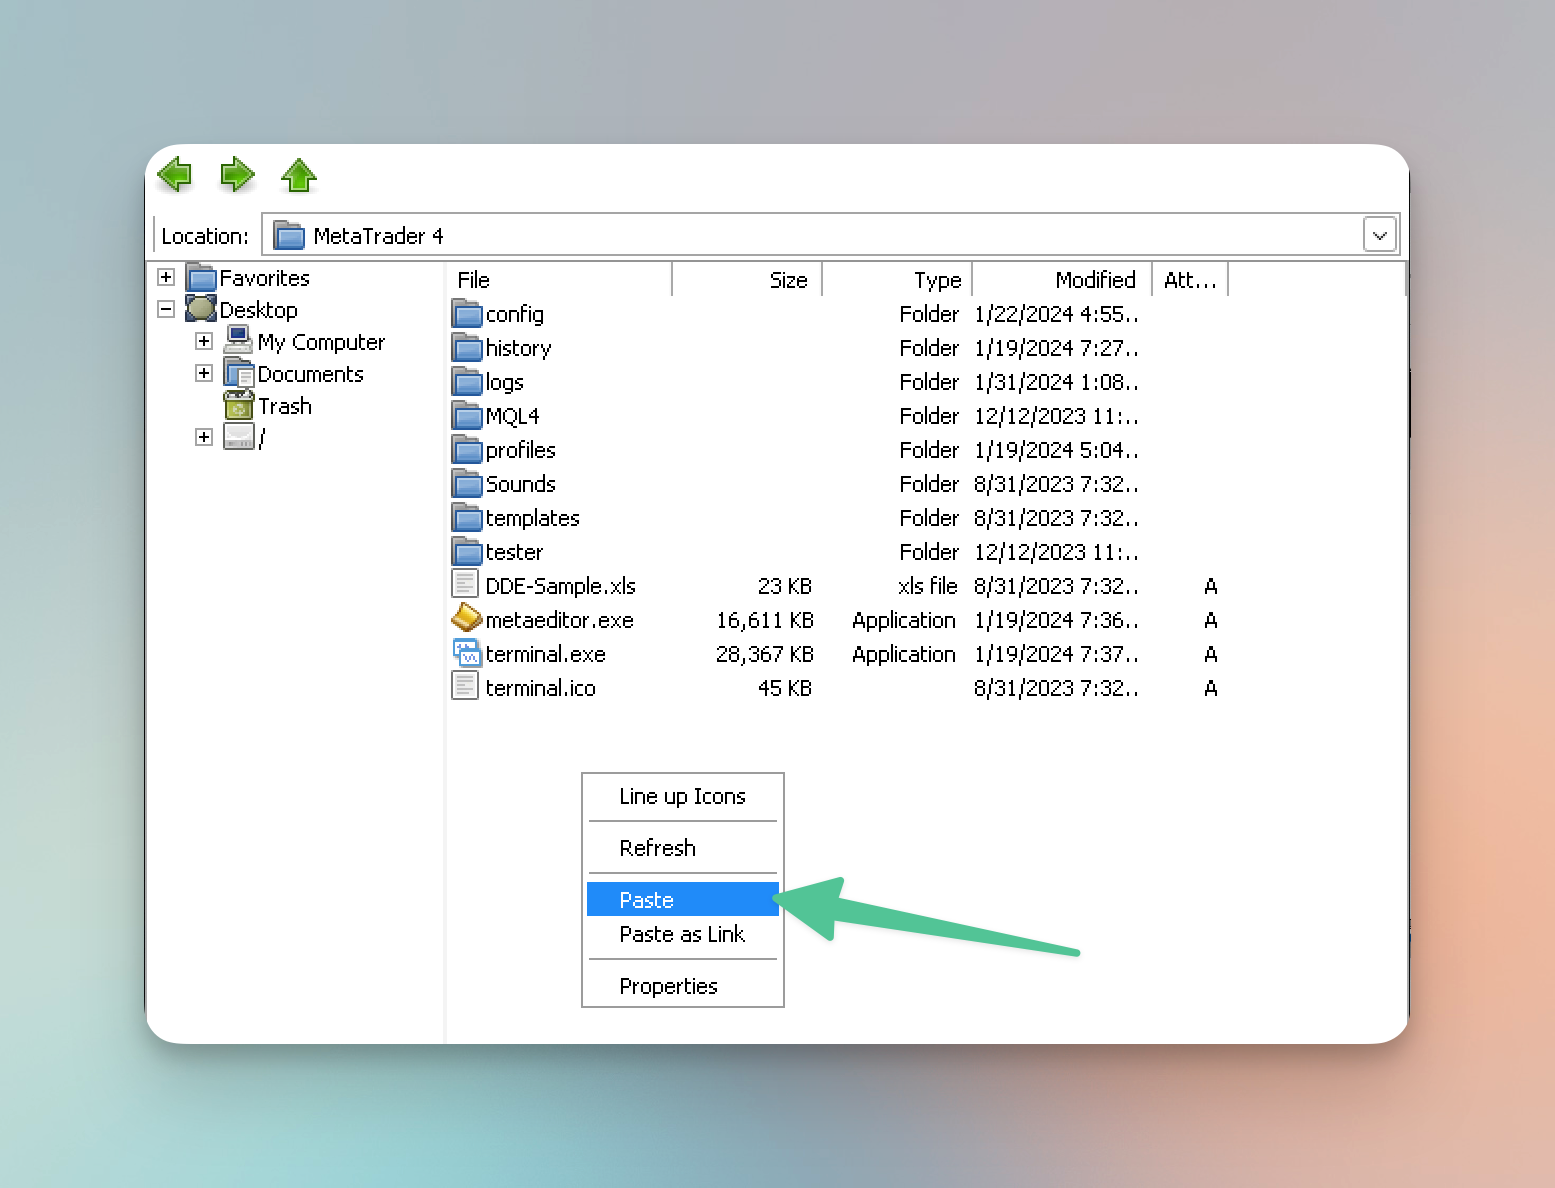Select the MQL4 file name
This screenshot has height=1188, width=1555.
(x=513, y=416)
